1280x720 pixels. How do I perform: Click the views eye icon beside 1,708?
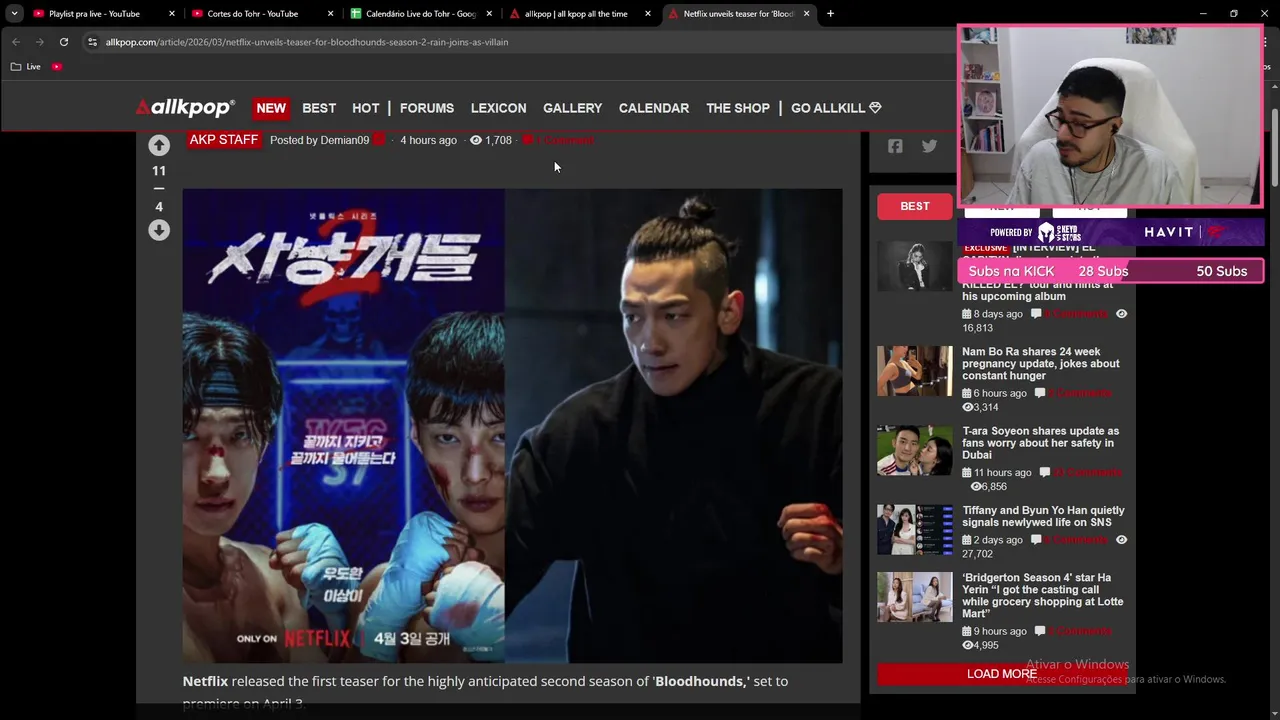(476, 140)
